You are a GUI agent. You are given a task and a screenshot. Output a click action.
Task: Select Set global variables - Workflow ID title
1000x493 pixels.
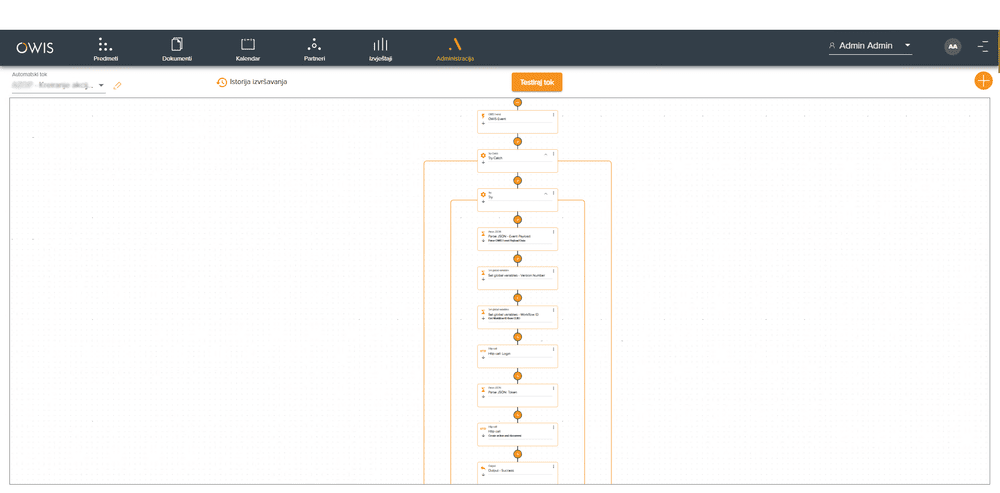coord(514,314)
